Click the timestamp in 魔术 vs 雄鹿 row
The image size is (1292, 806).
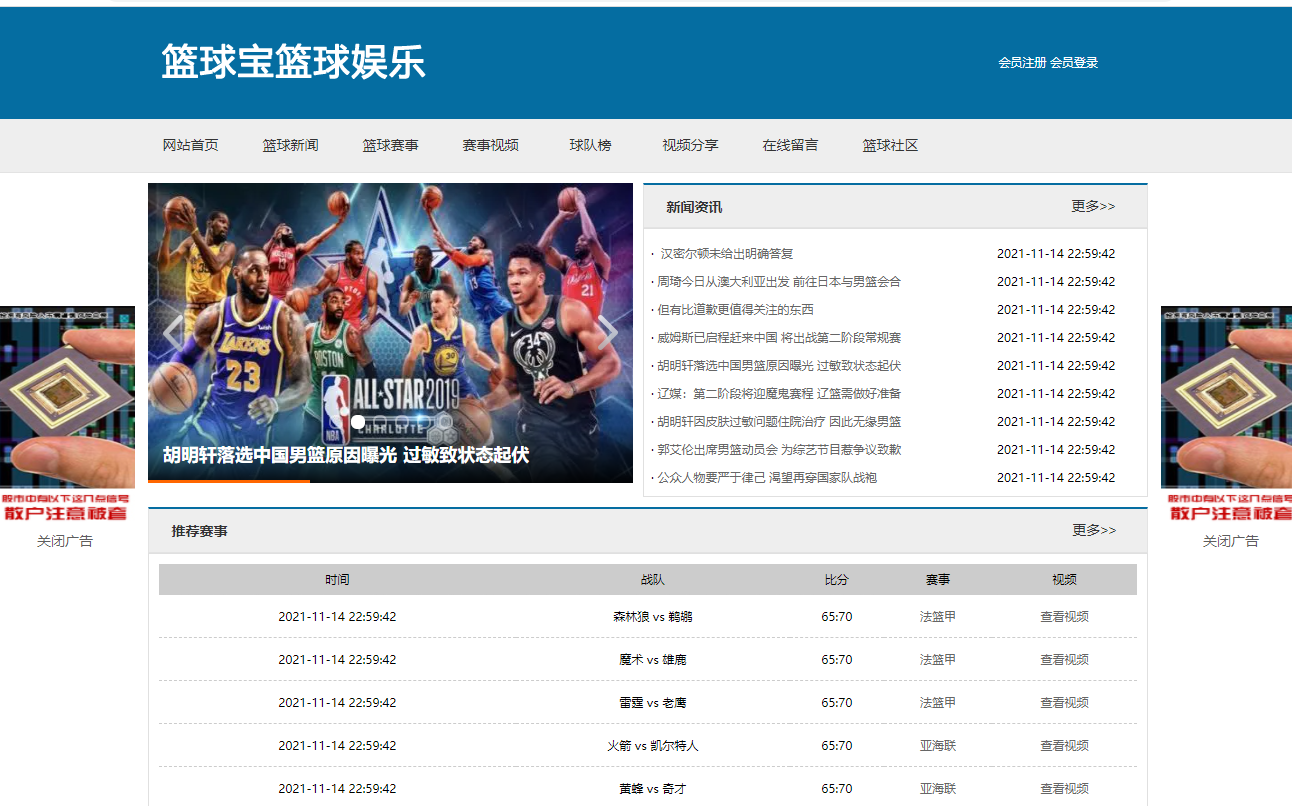337,660
